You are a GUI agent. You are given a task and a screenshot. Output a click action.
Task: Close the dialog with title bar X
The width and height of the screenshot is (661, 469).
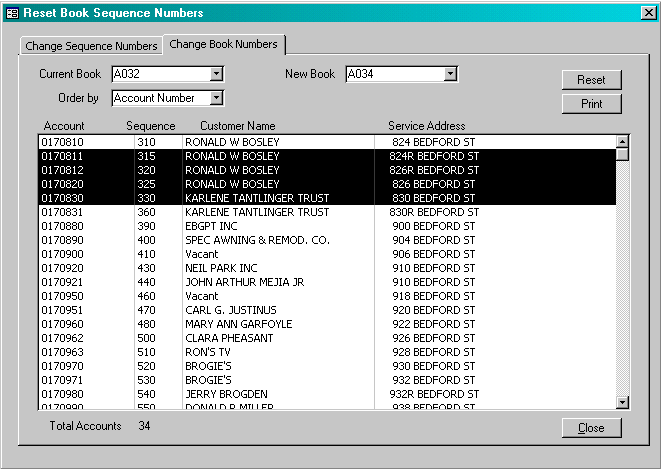[x=647, y=13]
